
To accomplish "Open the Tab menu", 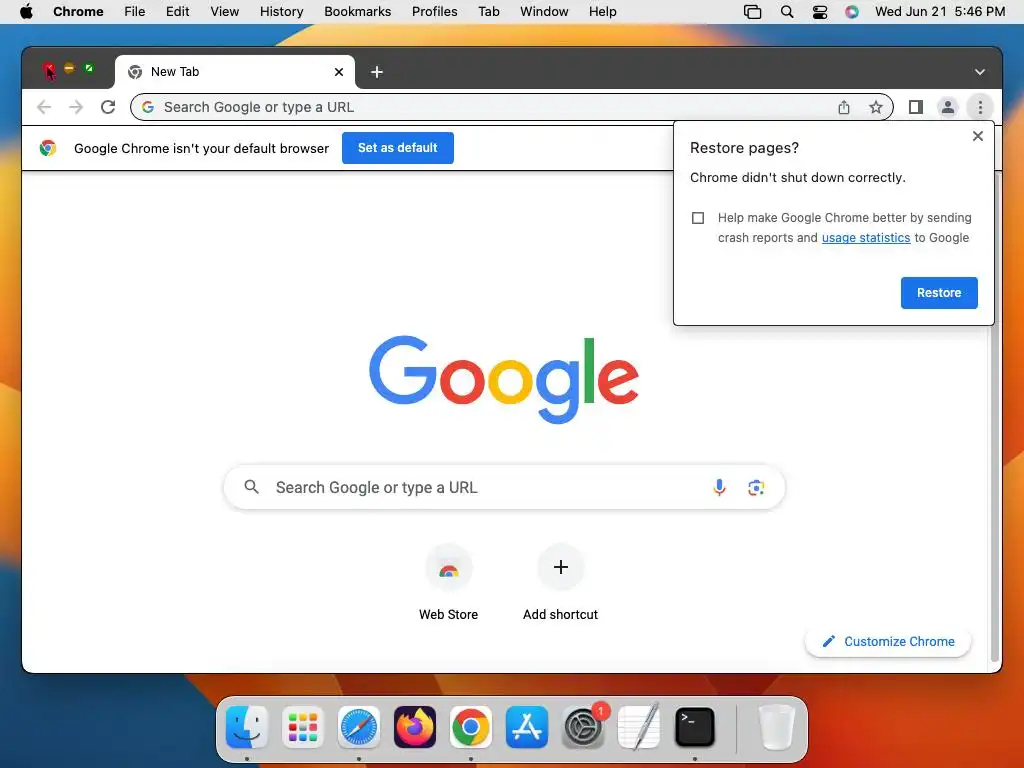I will pyautogui.click(x=488, y=12).
